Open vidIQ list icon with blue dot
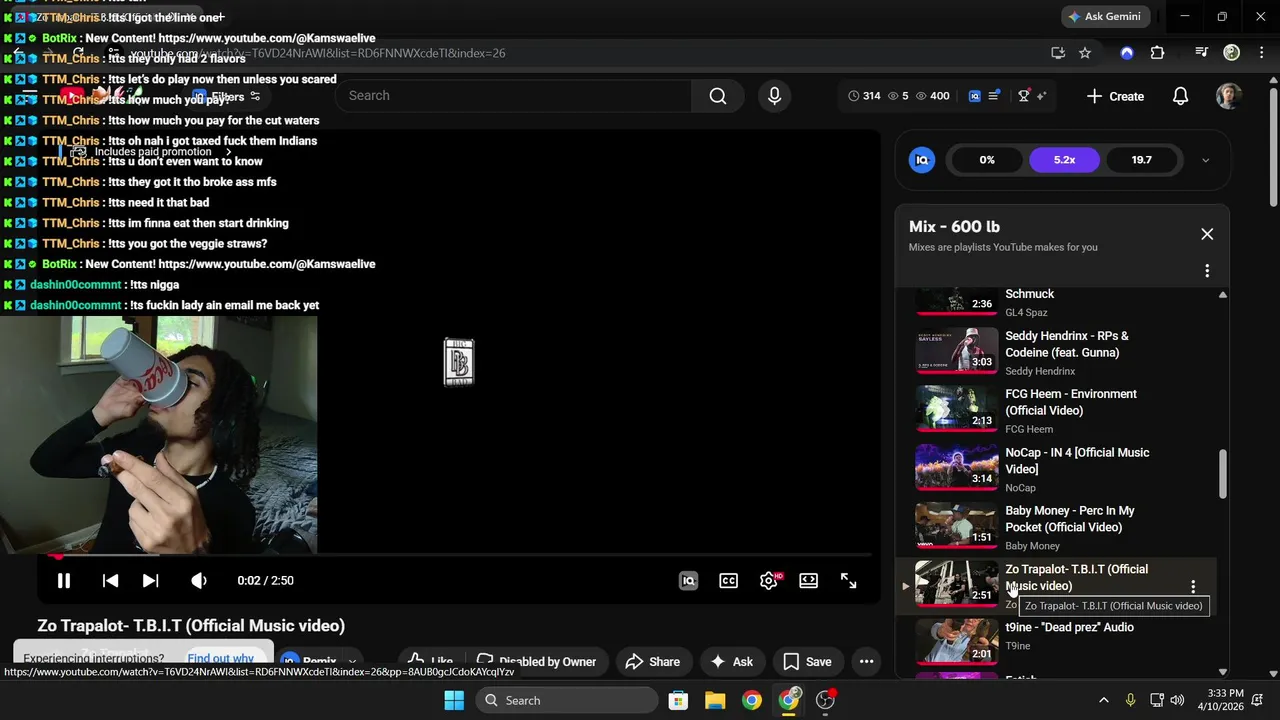Image resolution: width=1280 pixels, height=720 pixels. click(x=994, y=96)
